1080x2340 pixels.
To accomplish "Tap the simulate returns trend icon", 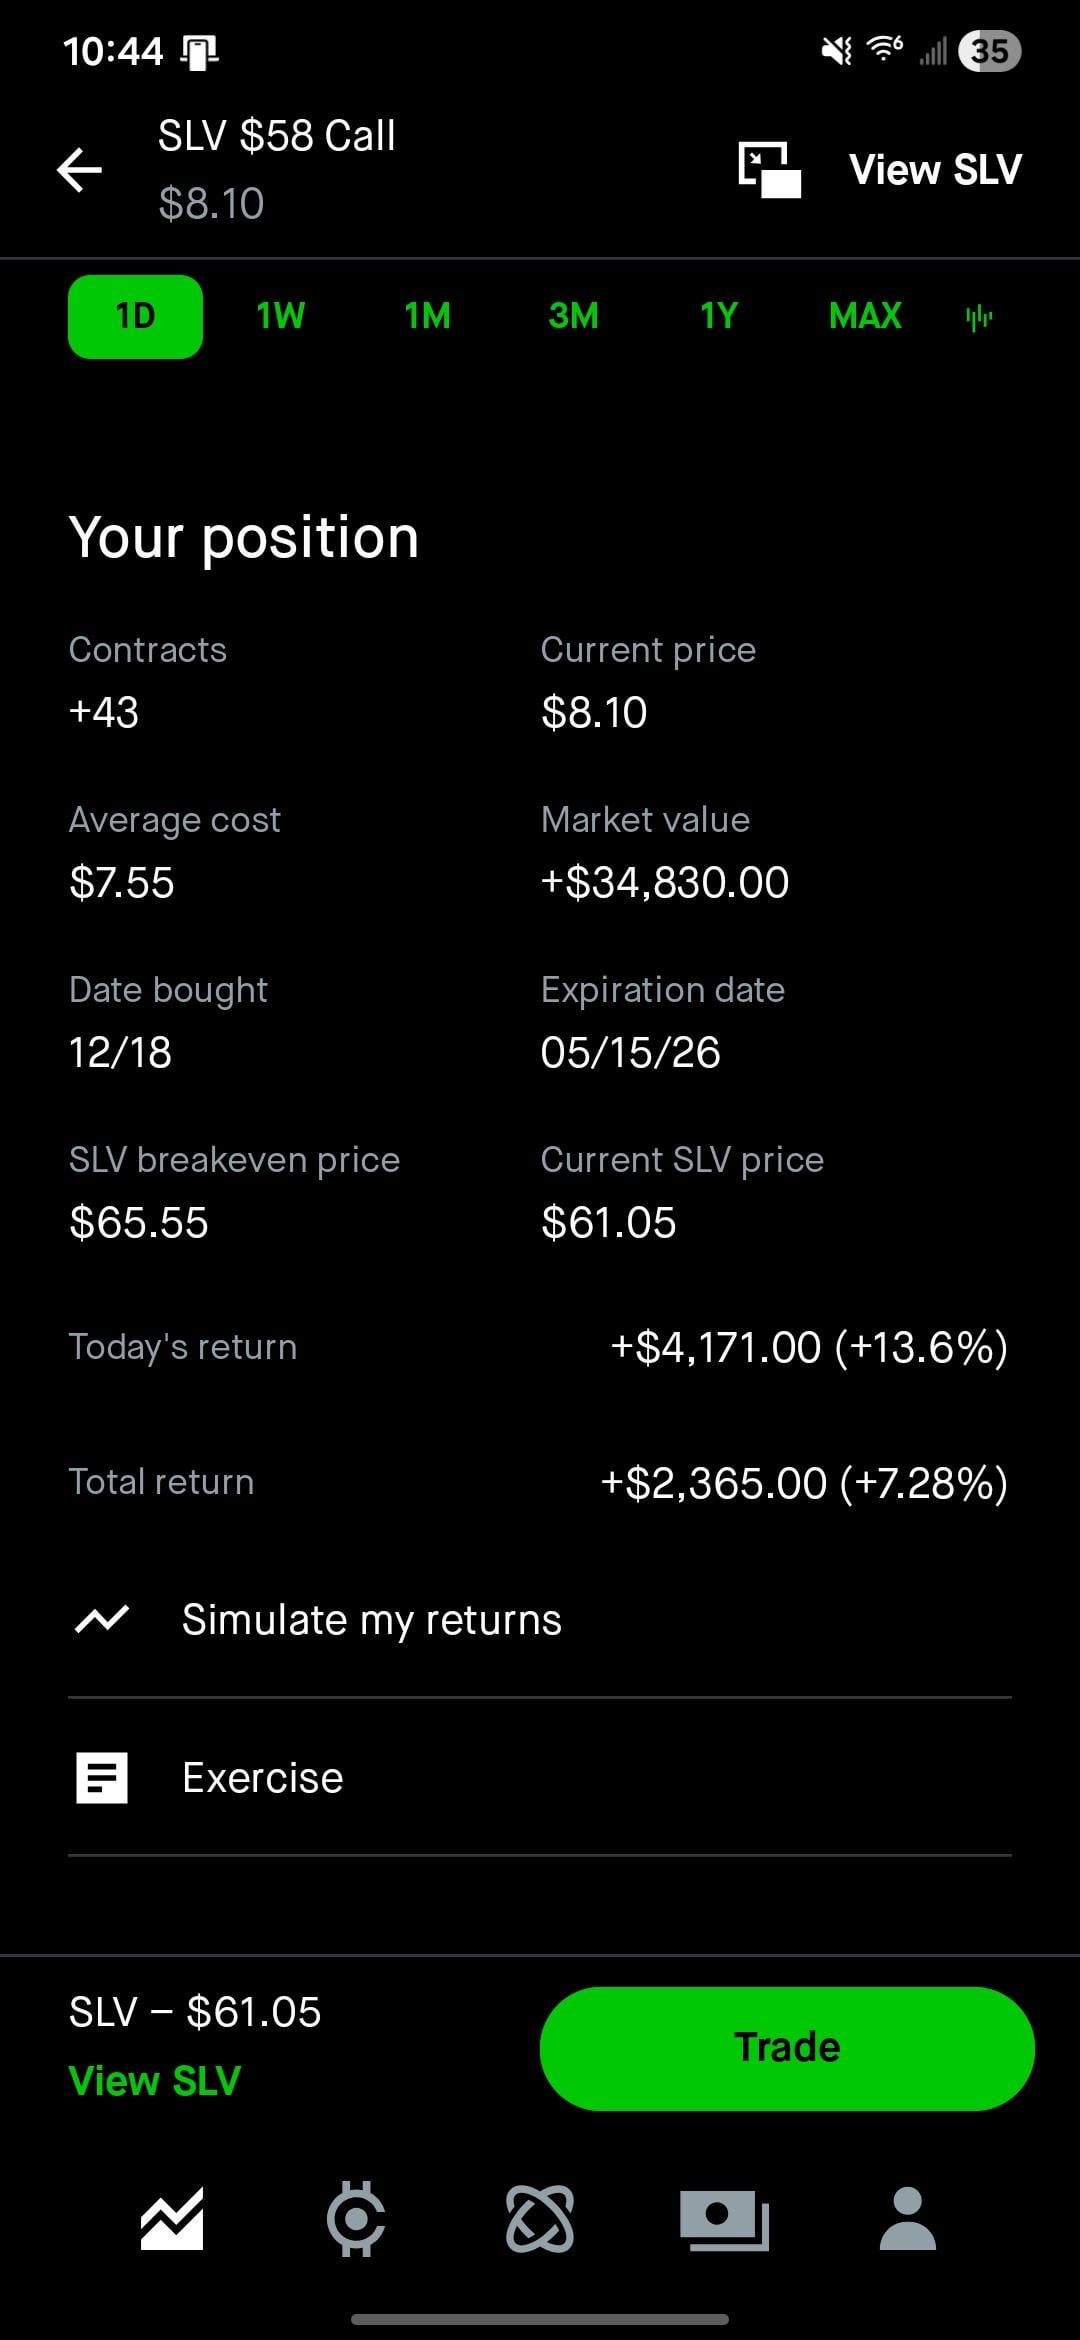I will tap(102, 1619).
